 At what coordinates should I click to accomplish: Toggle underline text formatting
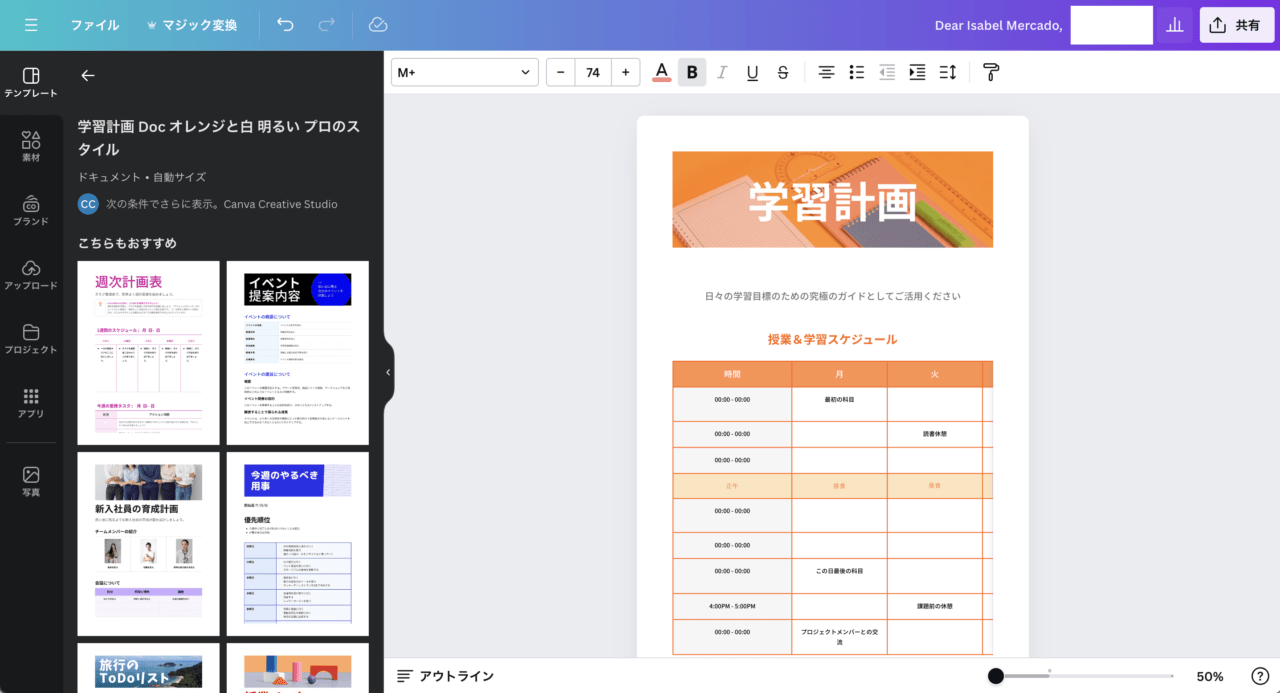[752, 72]
